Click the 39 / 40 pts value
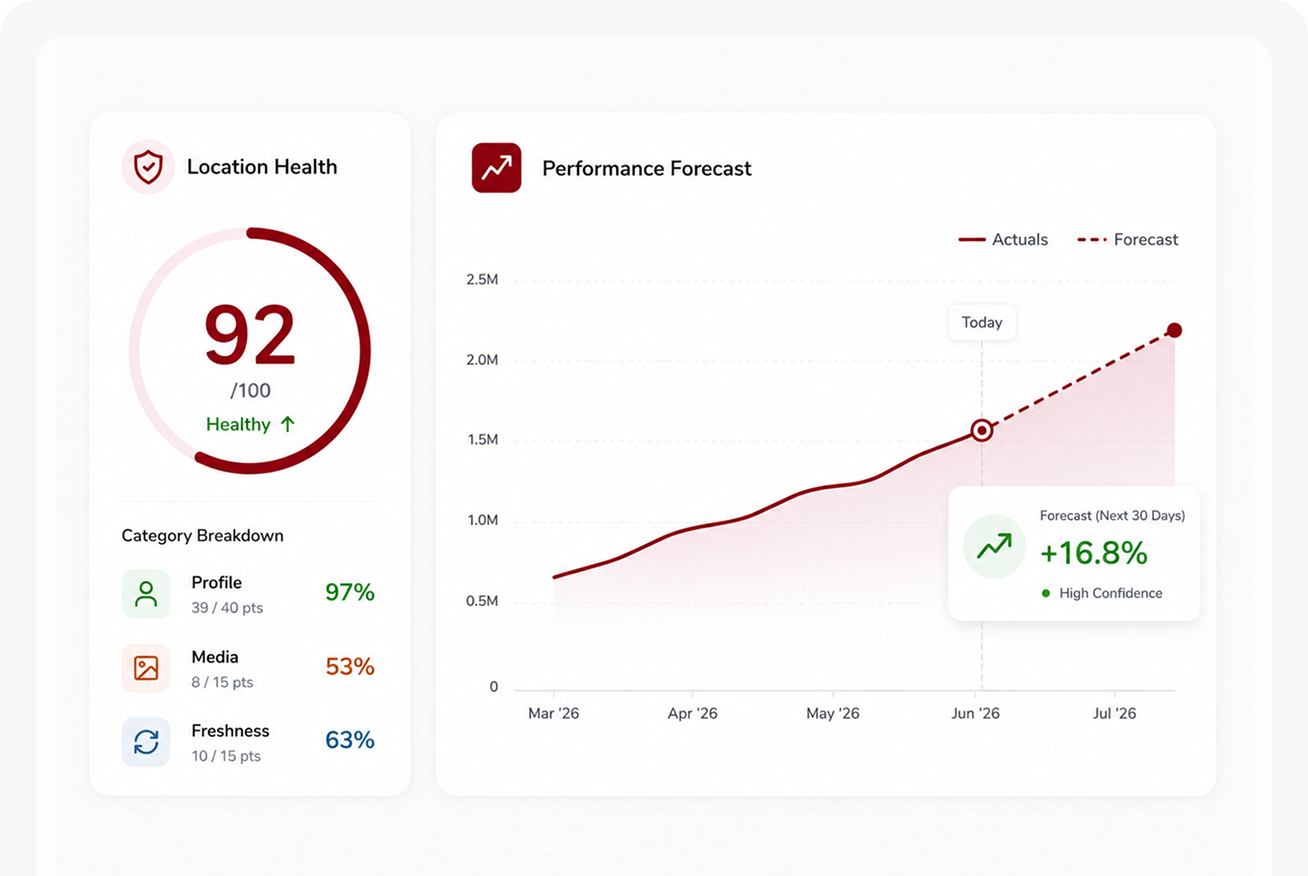The width and height of the screenshot is (1308, 876). coord(227,608)
